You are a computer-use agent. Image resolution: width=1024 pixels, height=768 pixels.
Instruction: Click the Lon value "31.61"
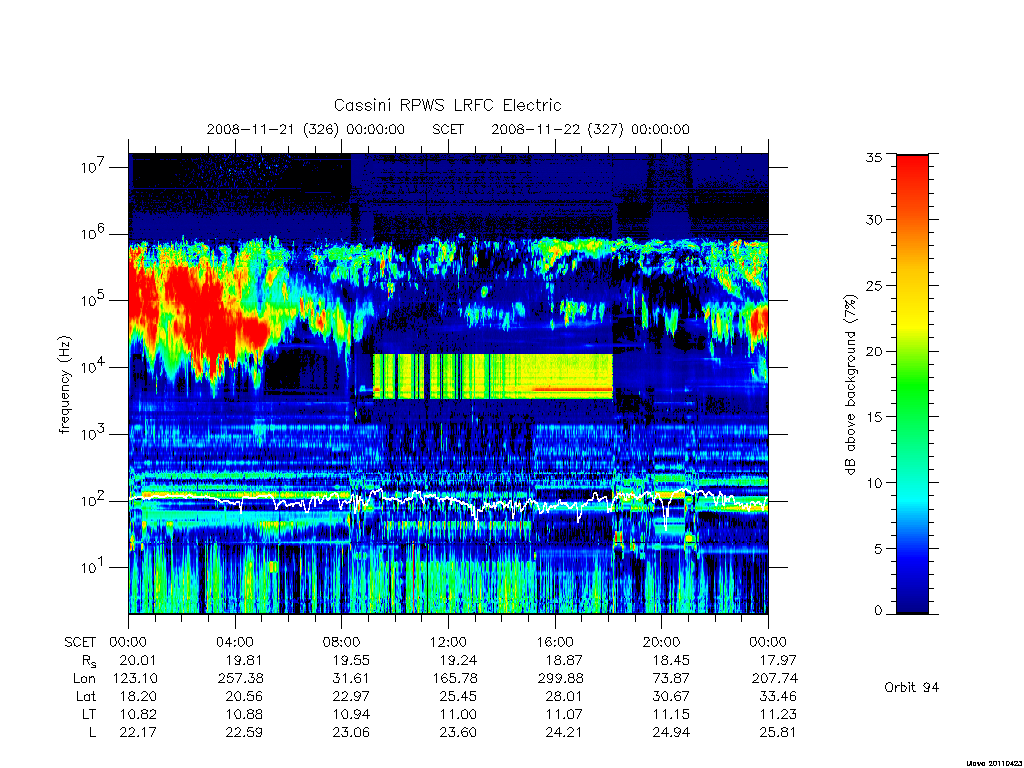point(351,679)
